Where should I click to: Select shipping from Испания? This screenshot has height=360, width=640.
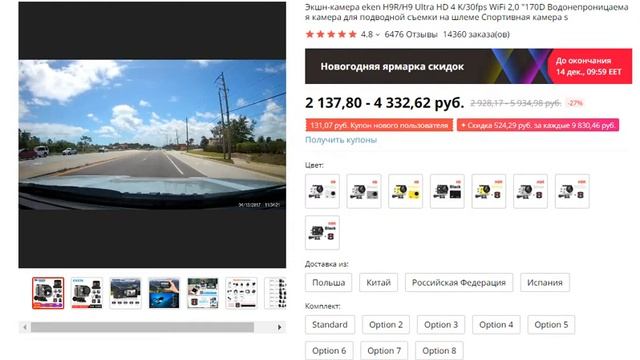[x=544, y=282]
